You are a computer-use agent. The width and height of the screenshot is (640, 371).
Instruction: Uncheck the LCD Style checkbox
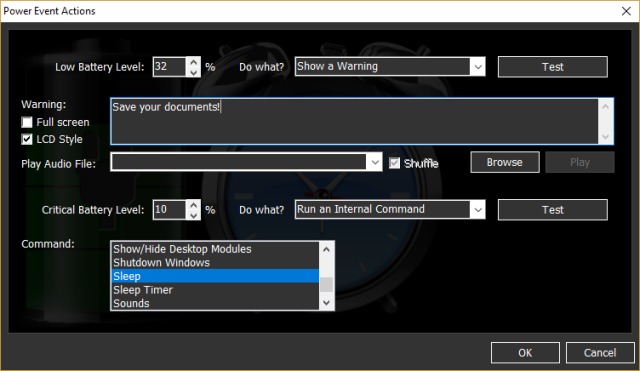point(27,139)
